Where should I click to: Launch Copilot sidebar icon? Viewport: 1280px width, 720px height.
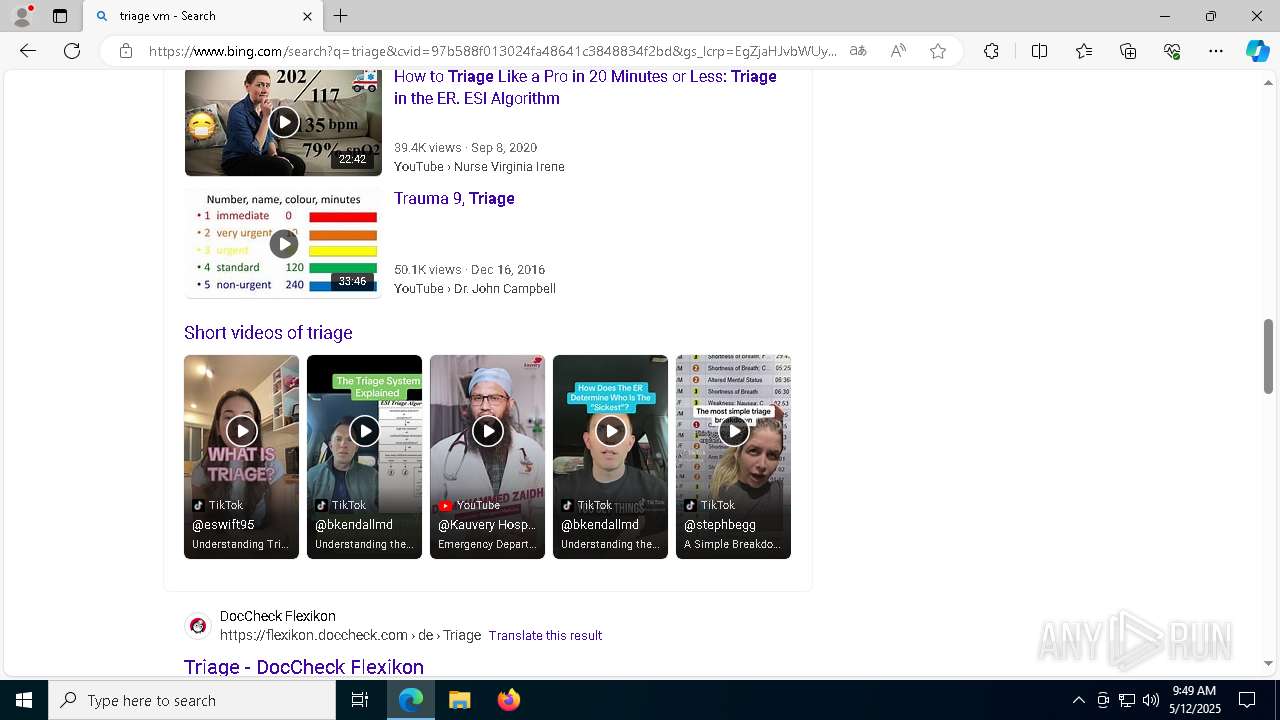point(1257,51)
